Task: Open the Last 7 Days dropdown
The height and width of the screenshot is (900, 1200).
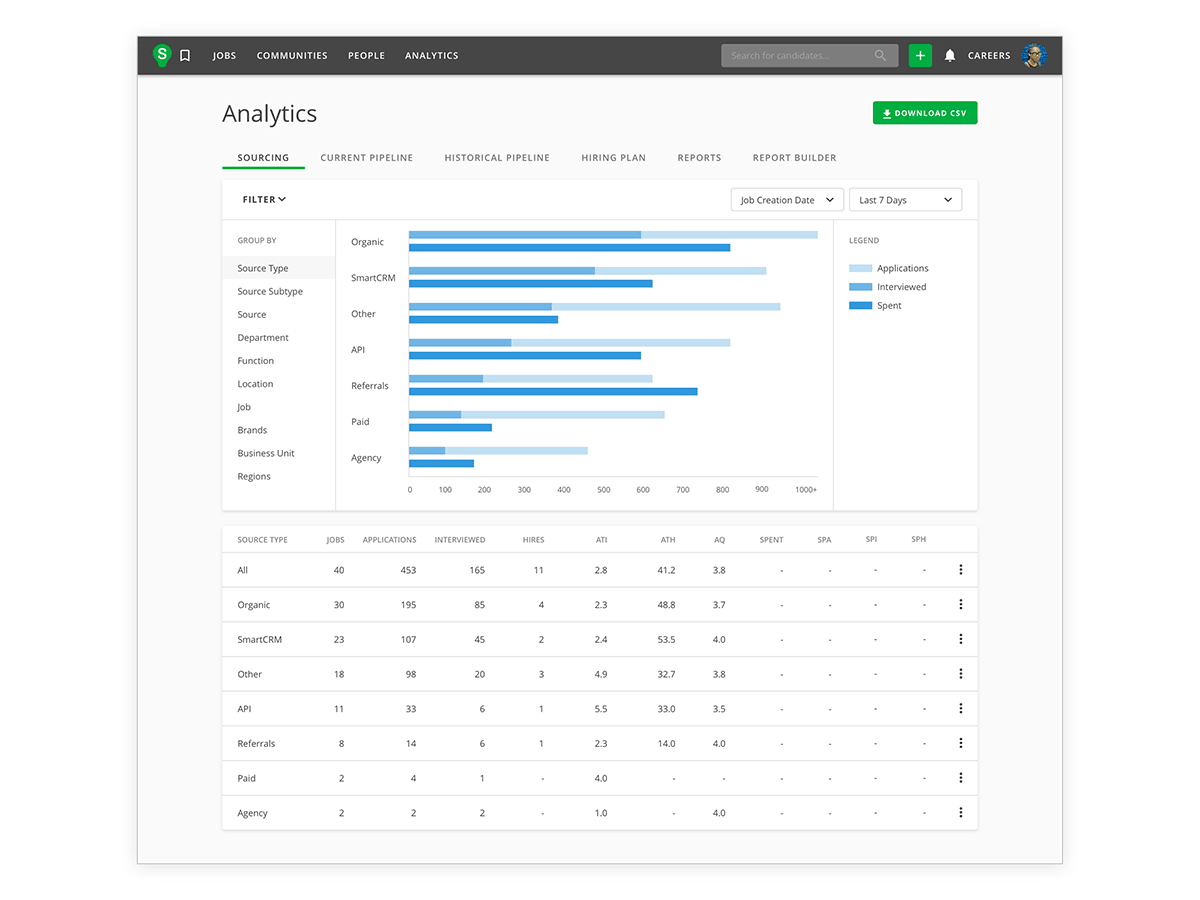Action: tap(905, 200)
